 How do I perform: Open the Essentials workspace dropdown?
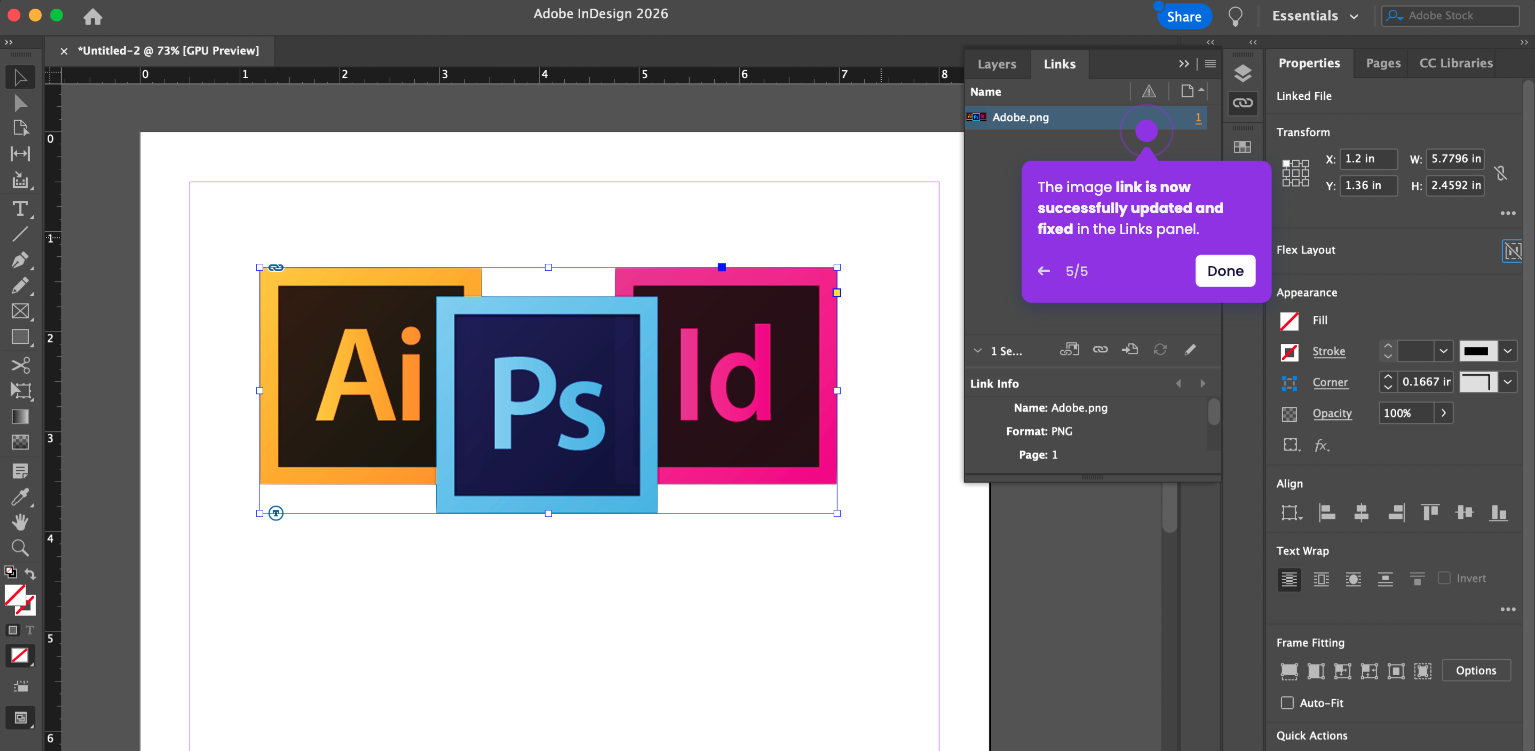(1315, 16)
